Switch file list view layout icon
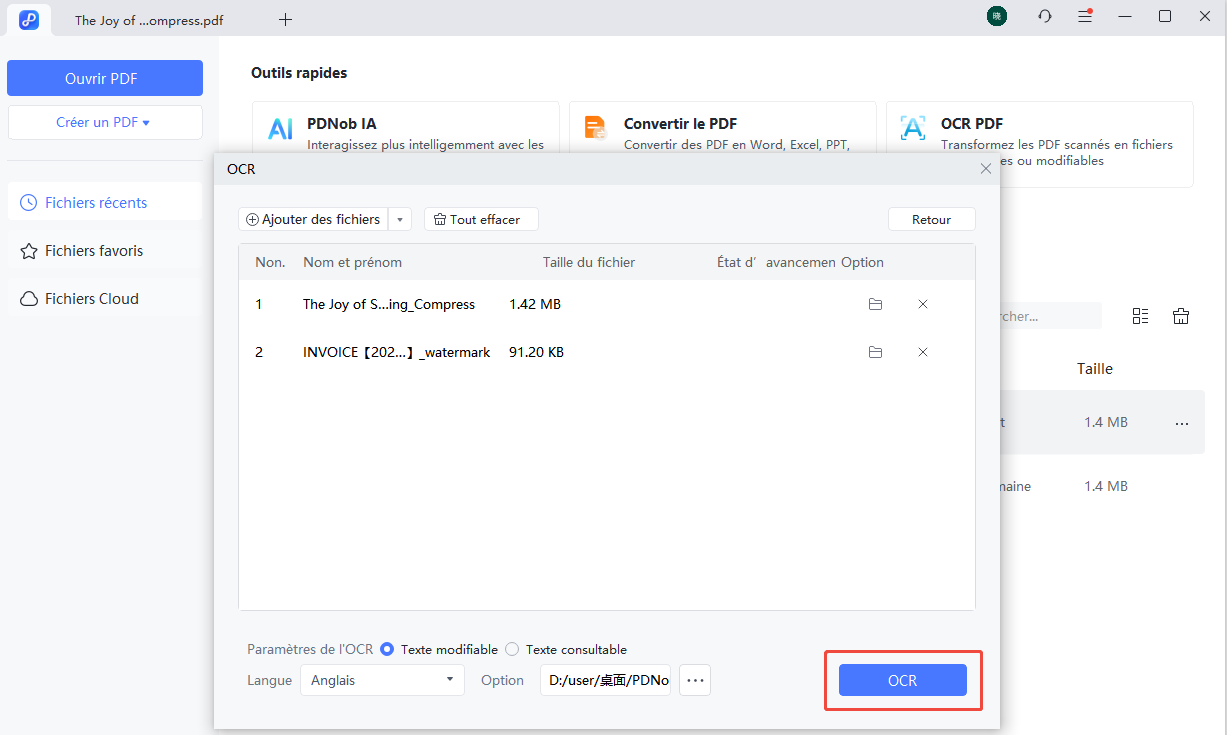1227x735 pixels. click(1140, 316)
